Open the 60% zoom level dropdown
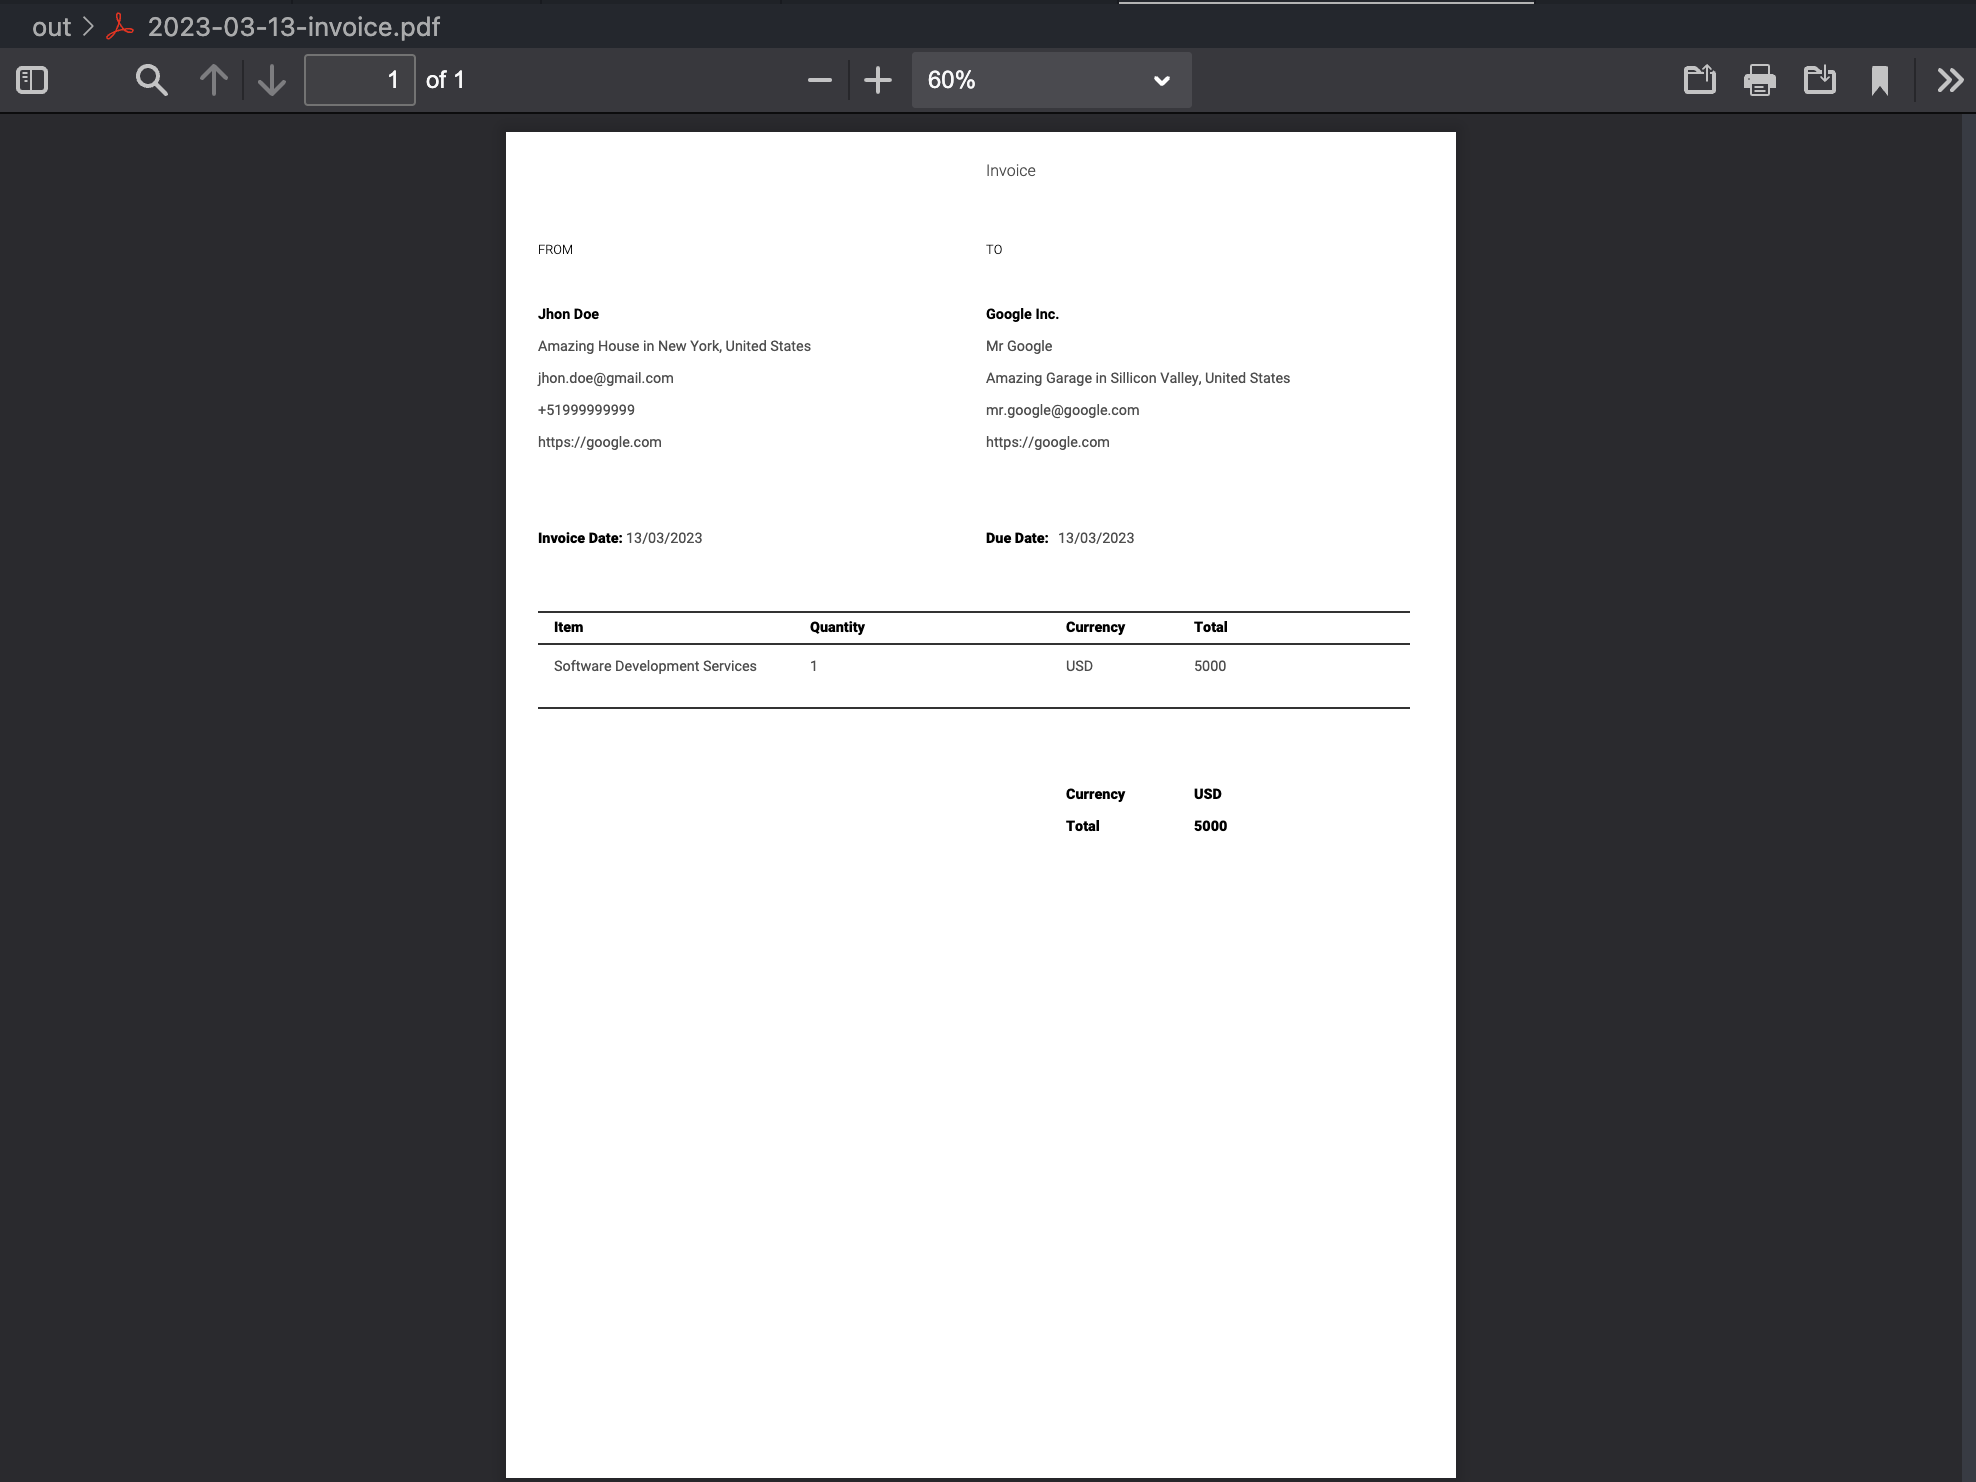The image size is (1976, 1482). [x=1050, y=80]
